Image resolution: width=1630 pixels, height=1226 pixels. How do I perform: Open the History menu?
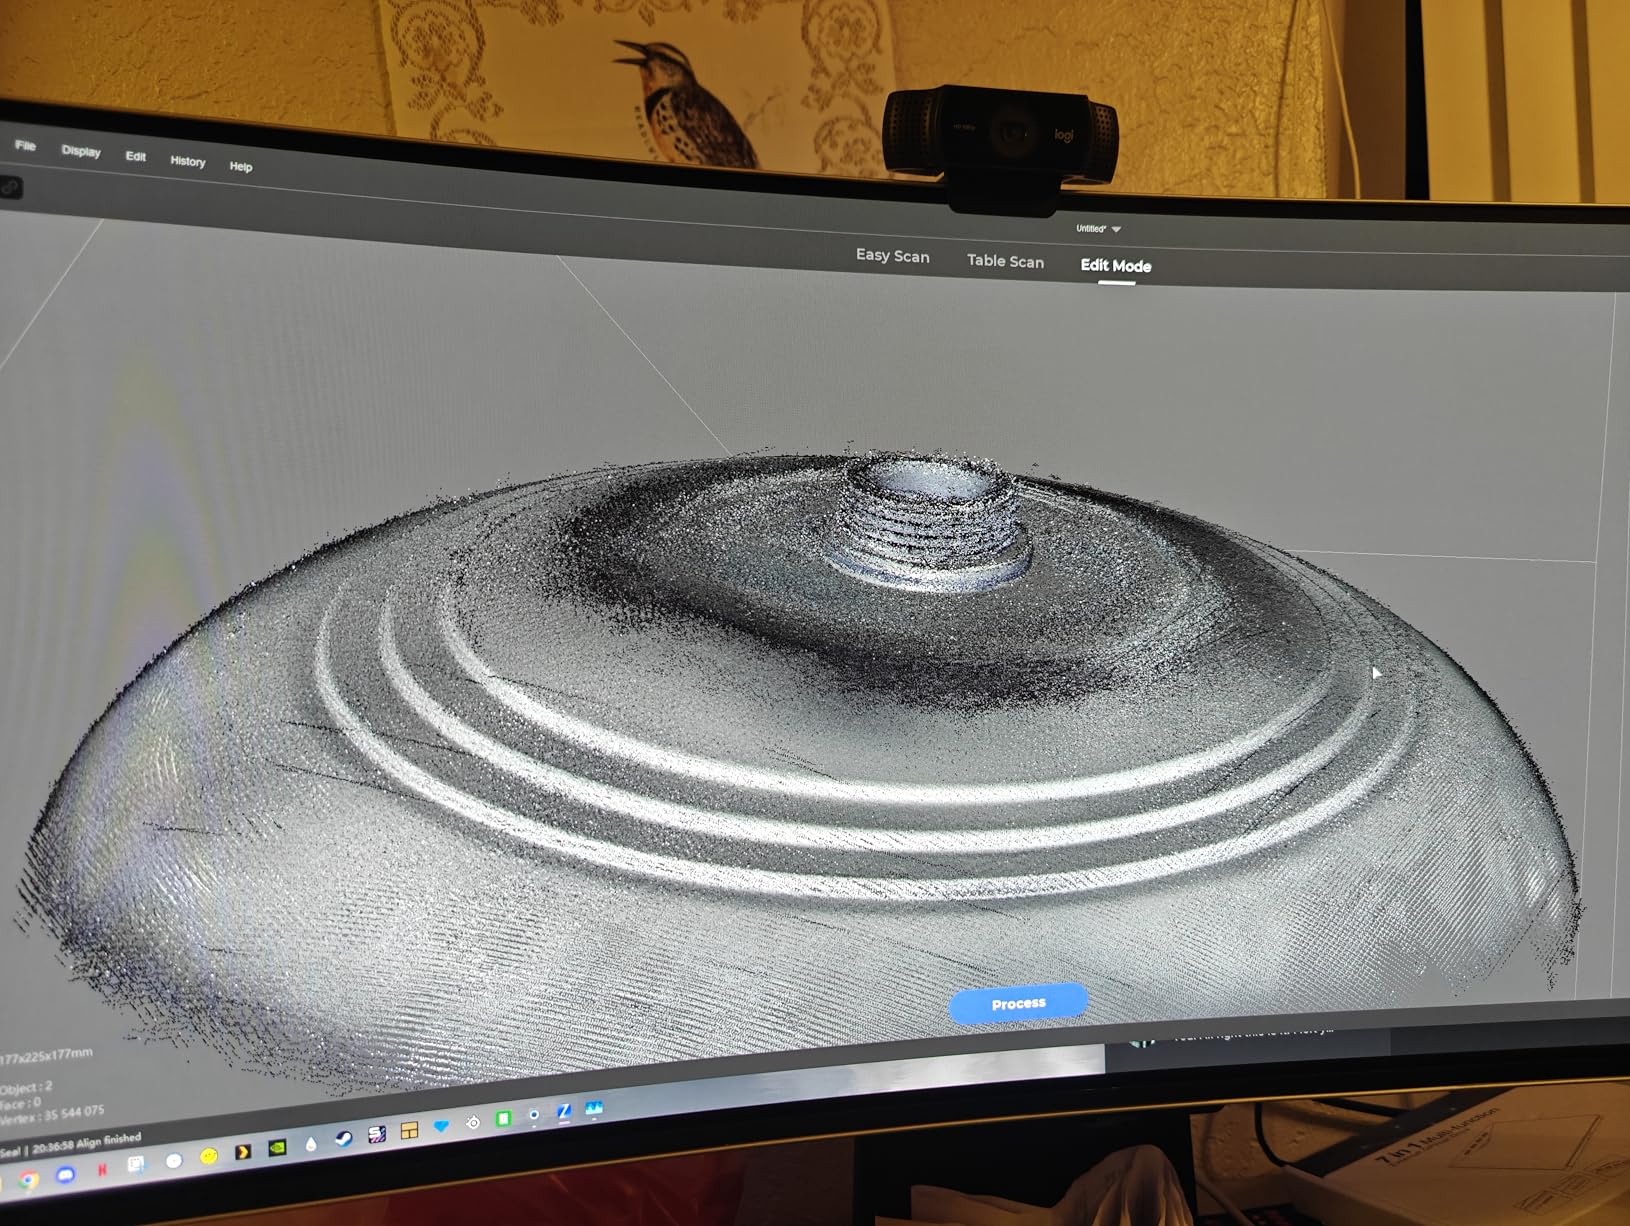click(x=188, y=161)
